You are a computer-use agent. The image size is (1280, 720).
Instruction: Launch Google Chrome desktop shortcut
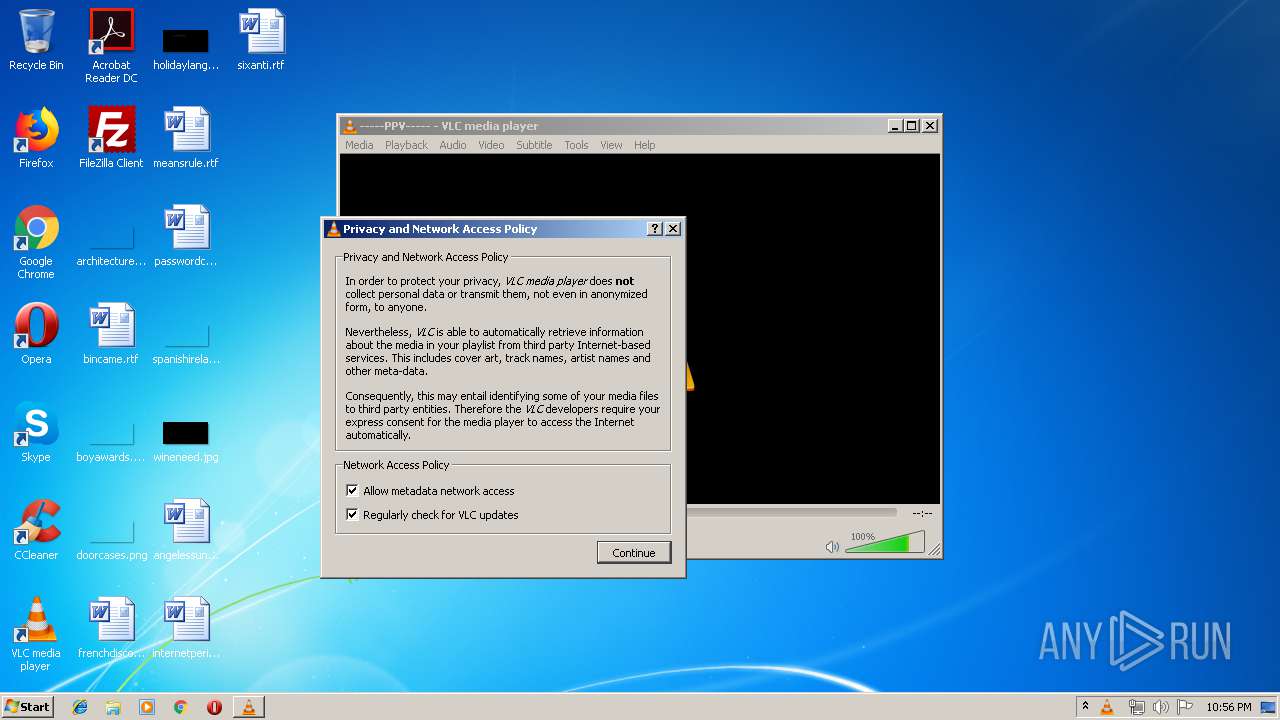[36, 243]
